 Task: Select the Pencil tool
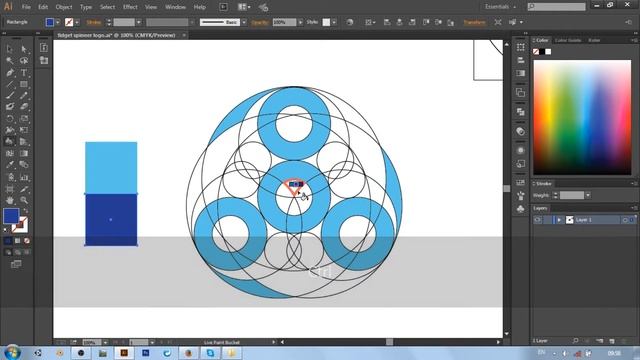(24, 96)
